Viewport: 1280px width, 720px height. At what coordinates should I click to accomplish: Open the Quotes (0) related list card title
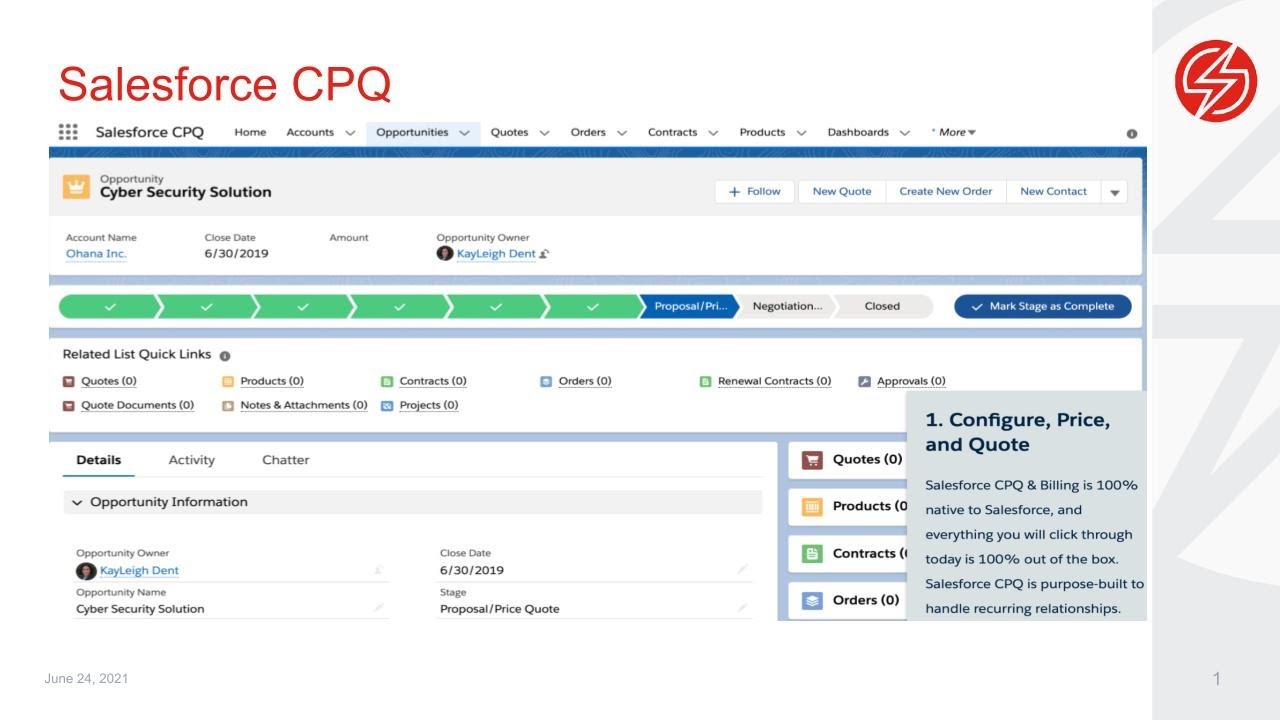tap(867, 460)
